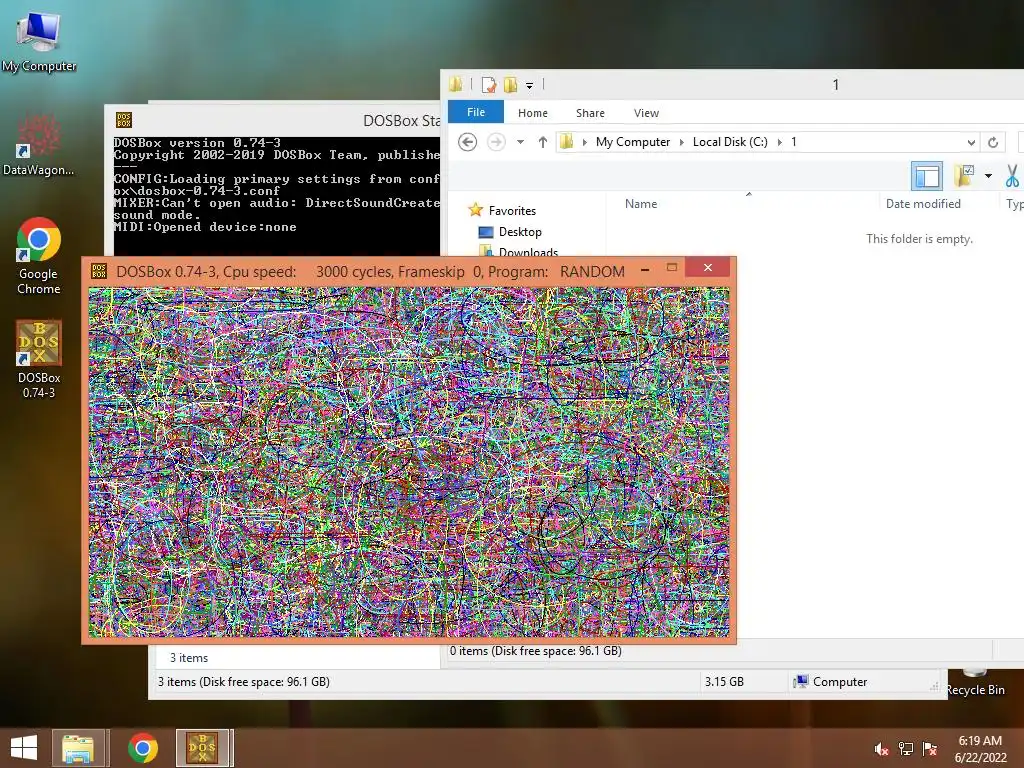Screen dimensions: 1024x768
Task: Expand the chevron after My Computer breadcrumb
Action: click(682, 142)
